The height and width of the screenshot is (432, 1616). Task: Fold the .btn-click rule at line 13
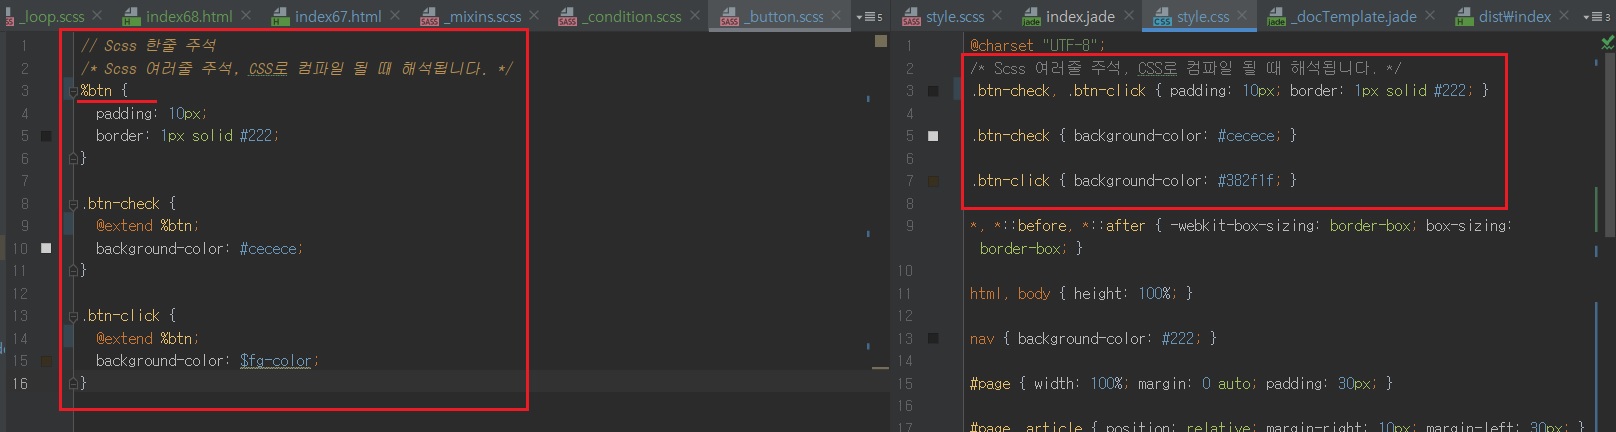click(73, 316)
